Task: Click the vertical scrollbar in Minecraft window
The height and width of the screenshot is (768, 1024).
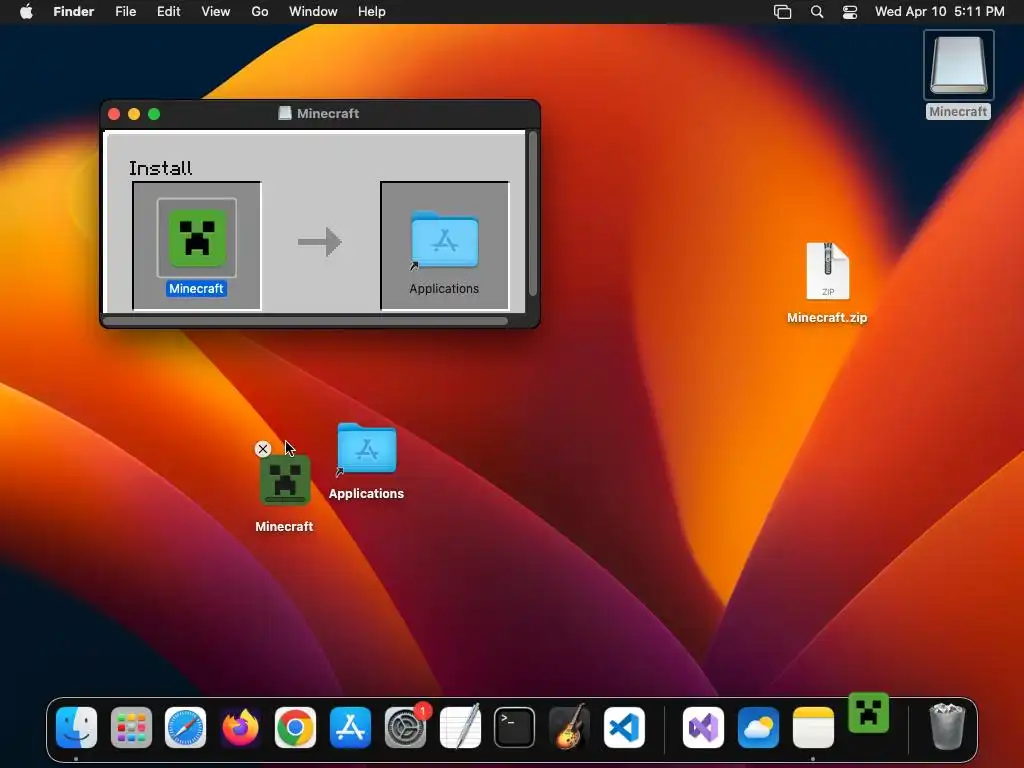Action: (533, 214)
